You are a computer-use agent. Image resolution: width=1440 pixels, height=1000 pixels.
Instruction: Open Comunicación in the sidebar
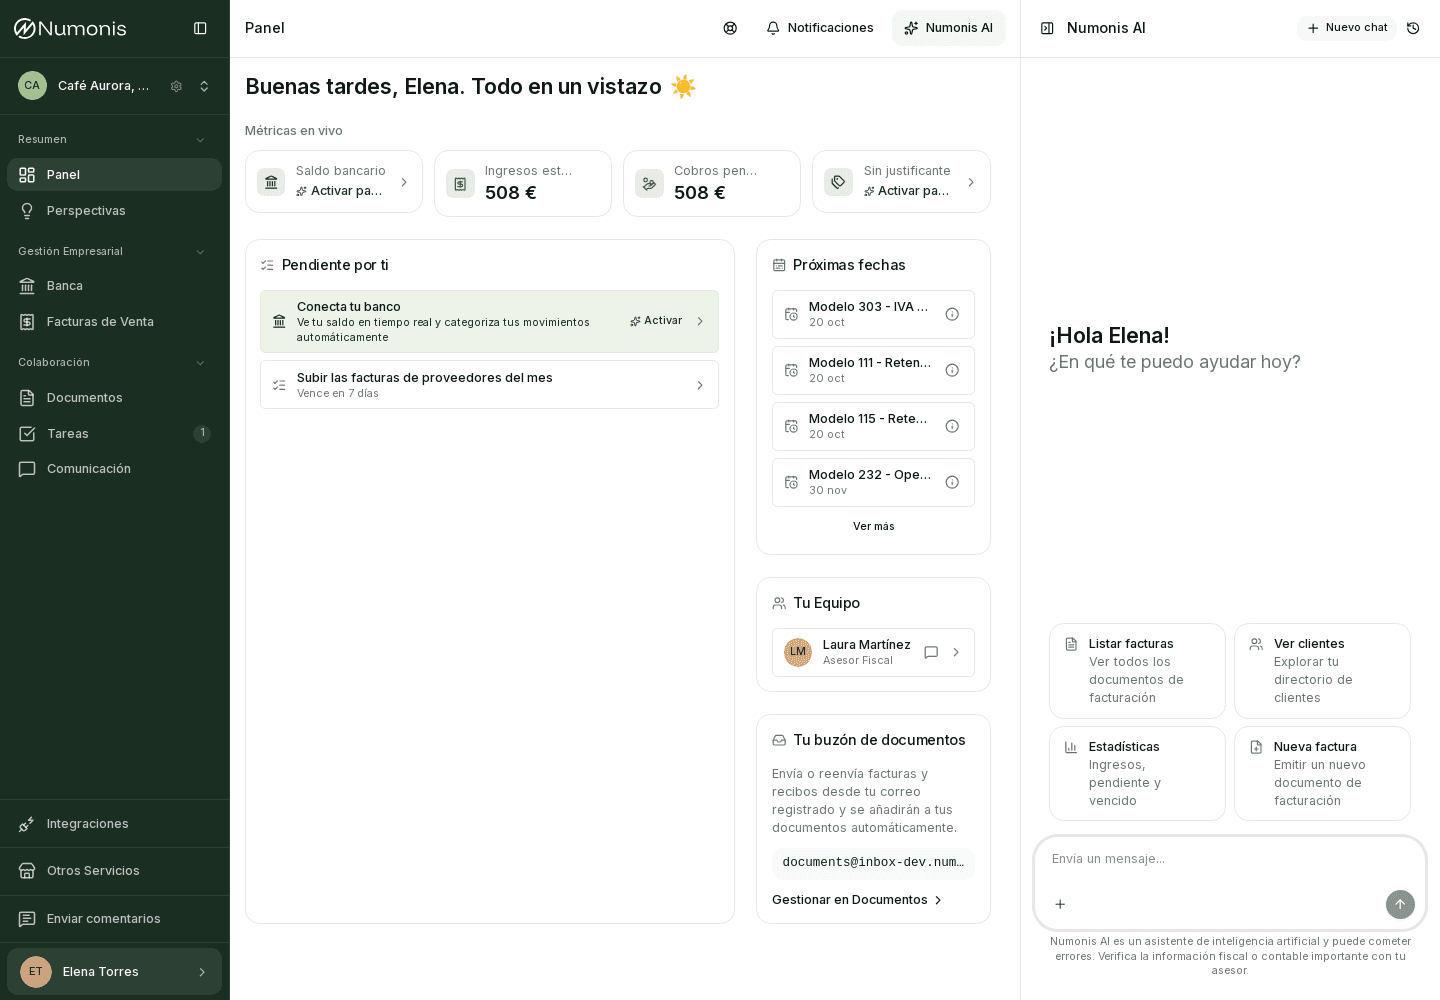pyautogui.click(x=114, y=469)
